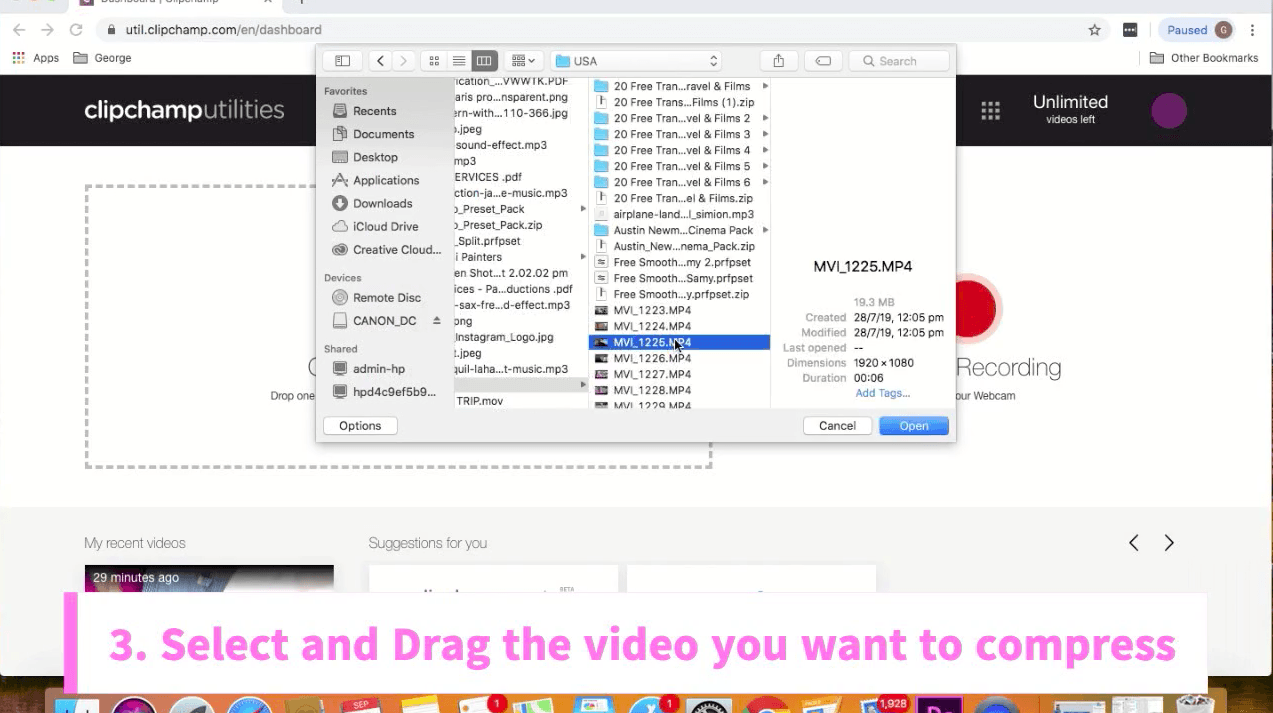
Task: Click the Open button
Action: pyautogui.click(x=913, y=426)
